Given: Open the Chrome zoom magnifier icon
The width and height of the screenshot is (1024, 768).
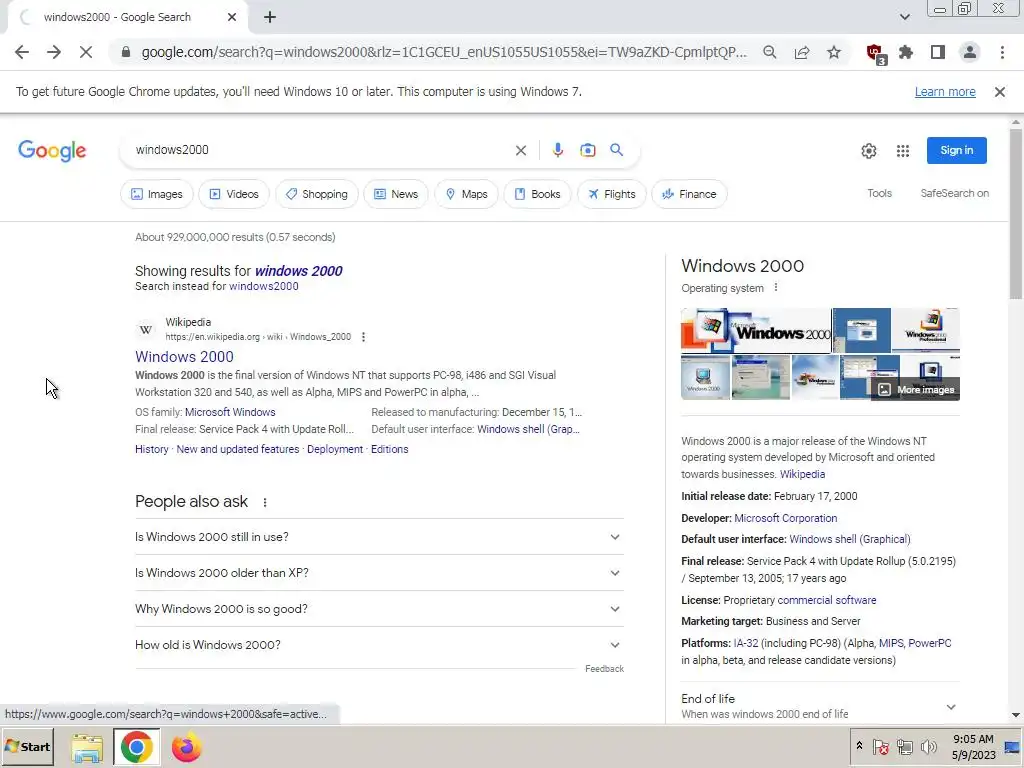Looking at the screenshot, I should click(770, 52).
